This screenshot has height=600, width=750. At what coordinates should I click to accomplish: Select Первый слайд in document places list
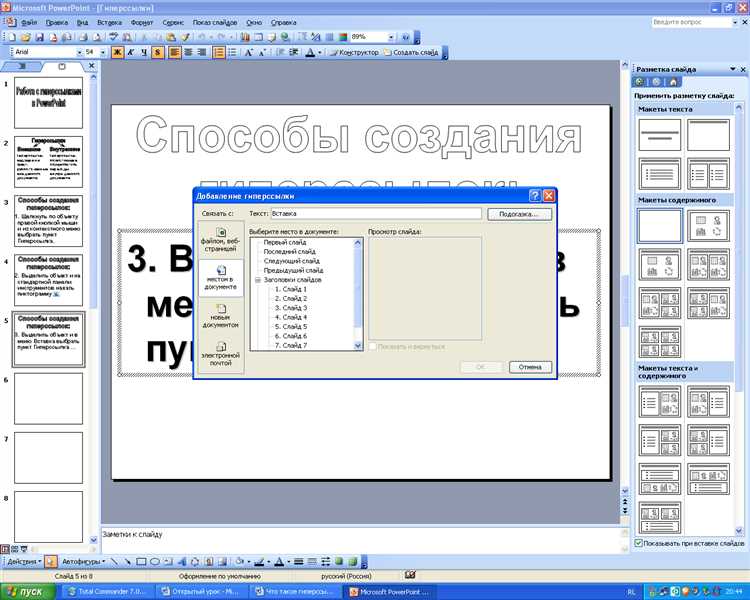click(x=285, y=242)
